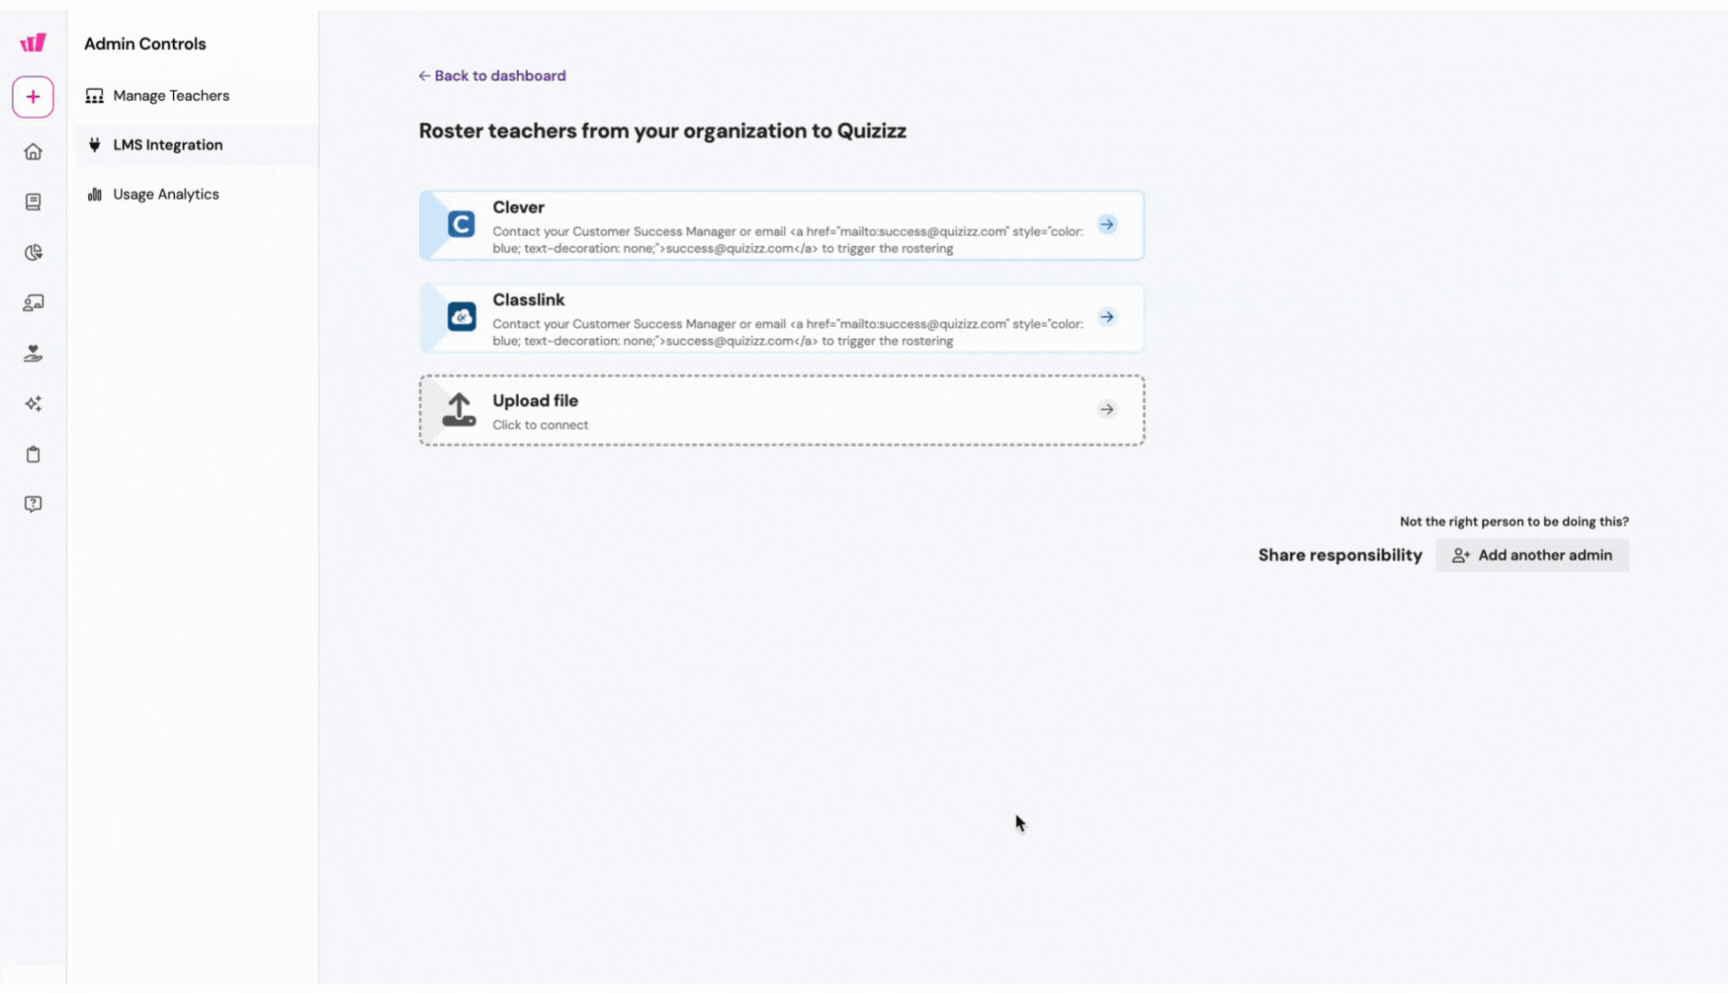This screenshot has height=993, width=1728.
Task: Open the Library icon in sidebar
Action: (x=33, y=202)
